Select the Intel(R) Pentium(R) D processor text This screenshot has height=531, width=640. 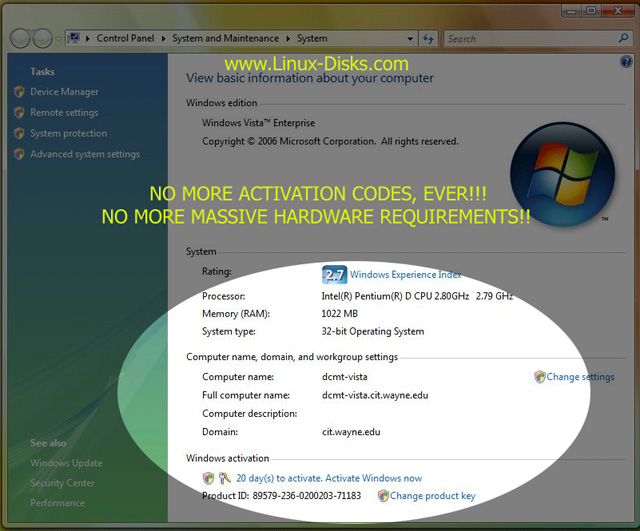417,296
